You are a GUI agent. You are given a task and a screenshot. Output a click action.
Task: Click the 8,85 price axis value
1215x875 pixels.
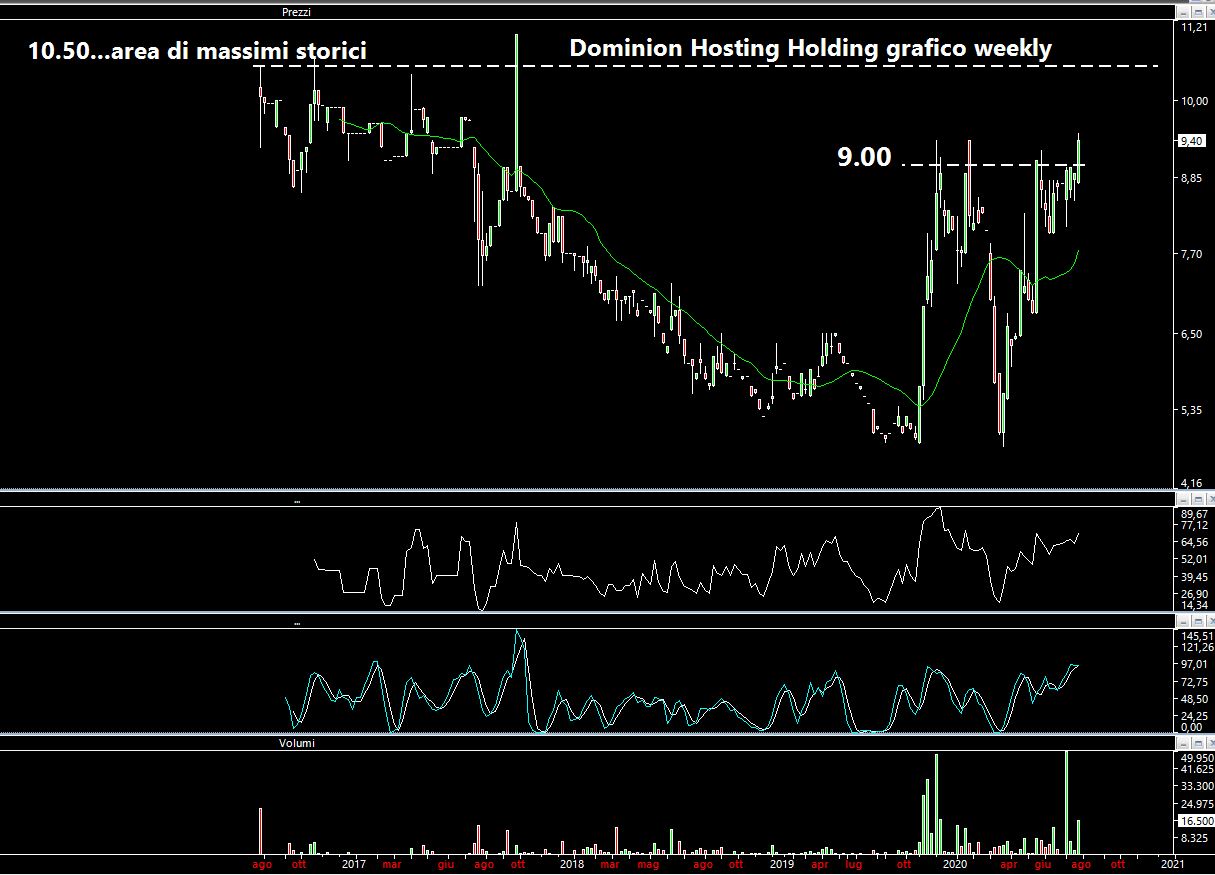[1192, 178]
